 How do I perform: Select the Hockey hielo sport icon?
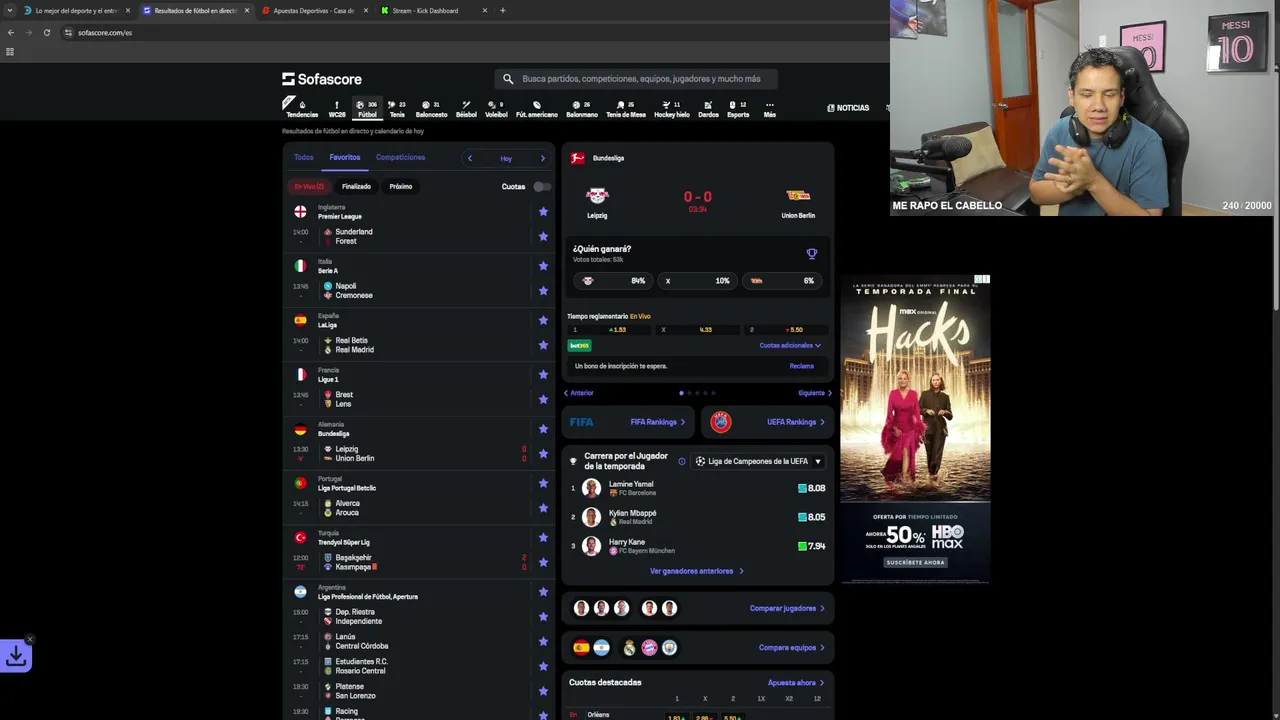[672, 108]
